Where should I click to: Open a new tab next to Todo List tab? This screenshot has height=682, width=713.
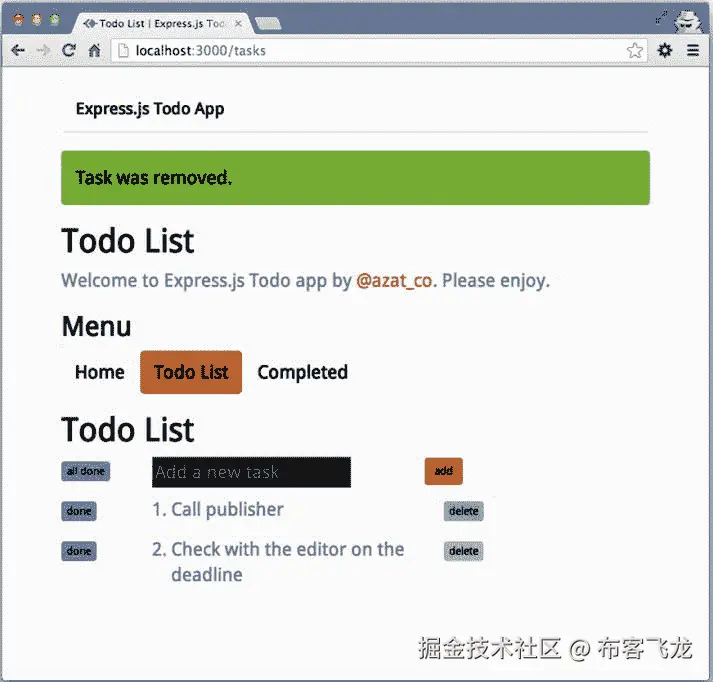click(268, 24)
